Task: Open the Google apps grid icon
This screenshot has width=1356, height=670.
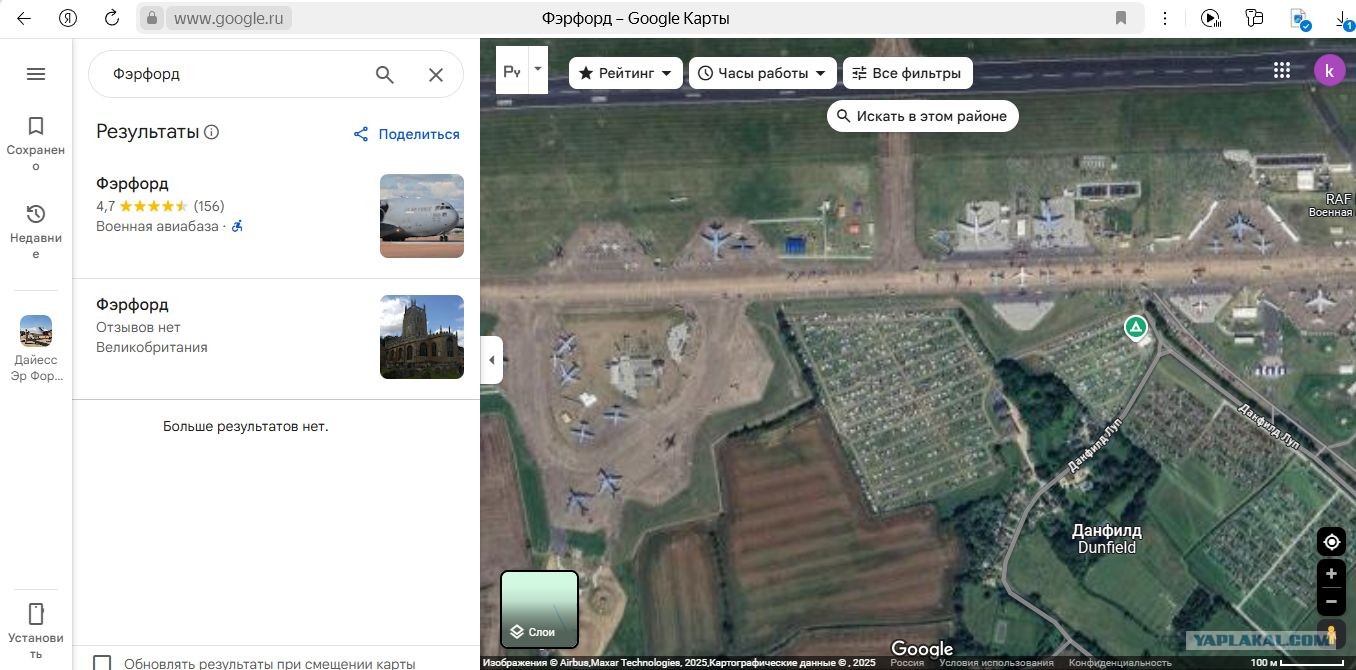Action: pos(1282,70)
